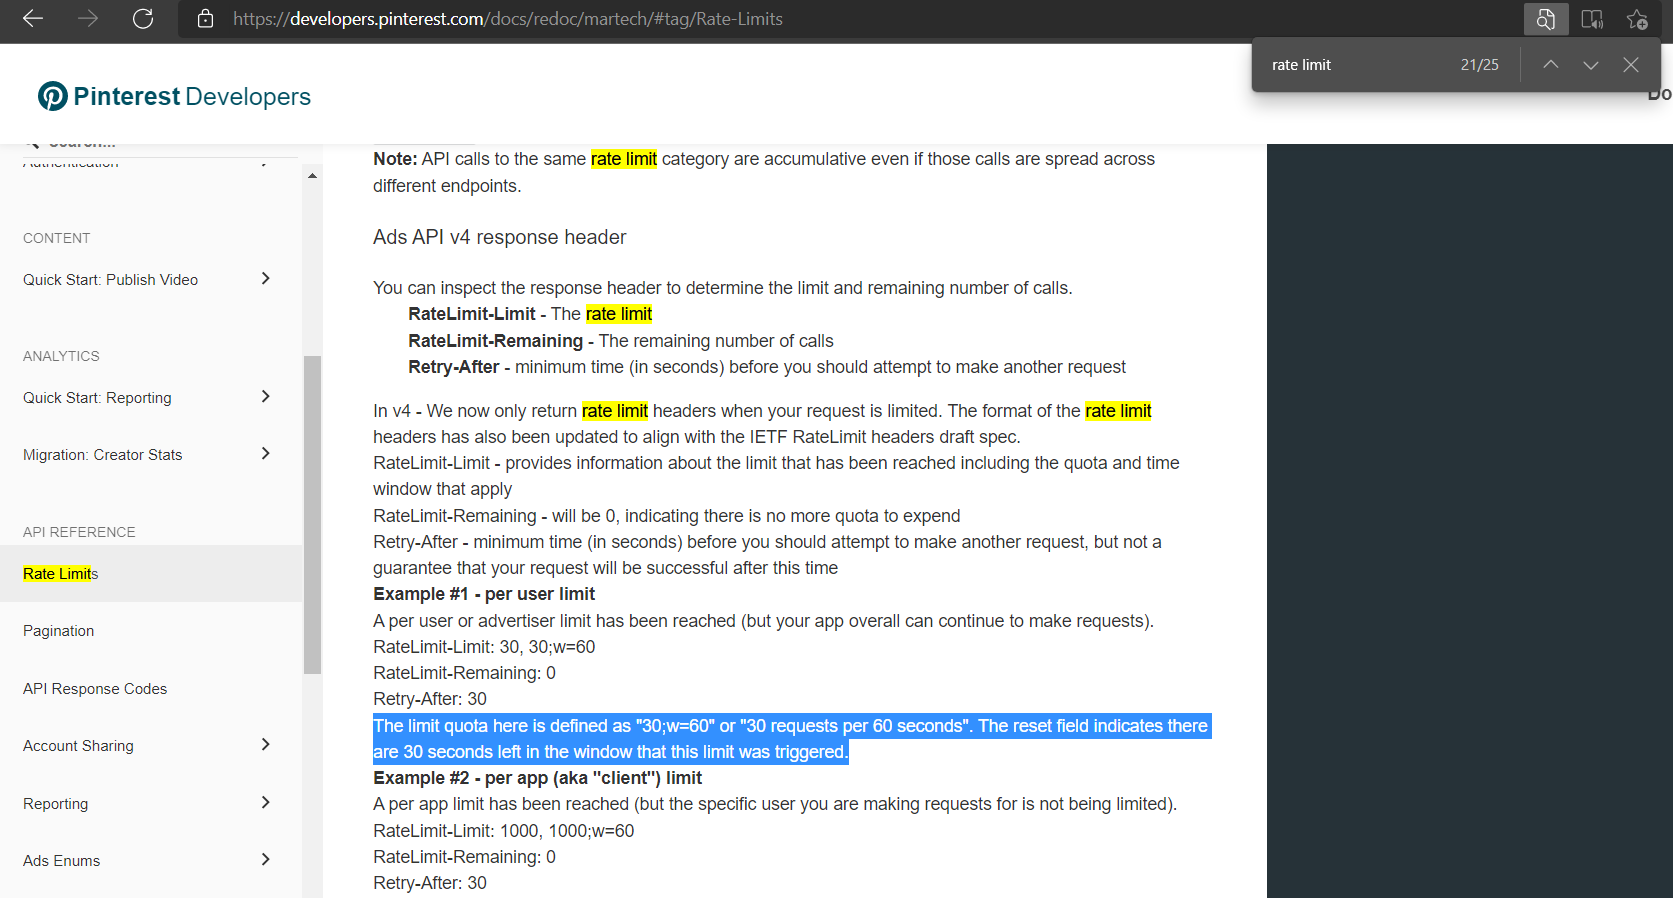
Task: Click 'RateLimit-Limit: 30, 30;w=60' line
Action: (x=484, y=647)
